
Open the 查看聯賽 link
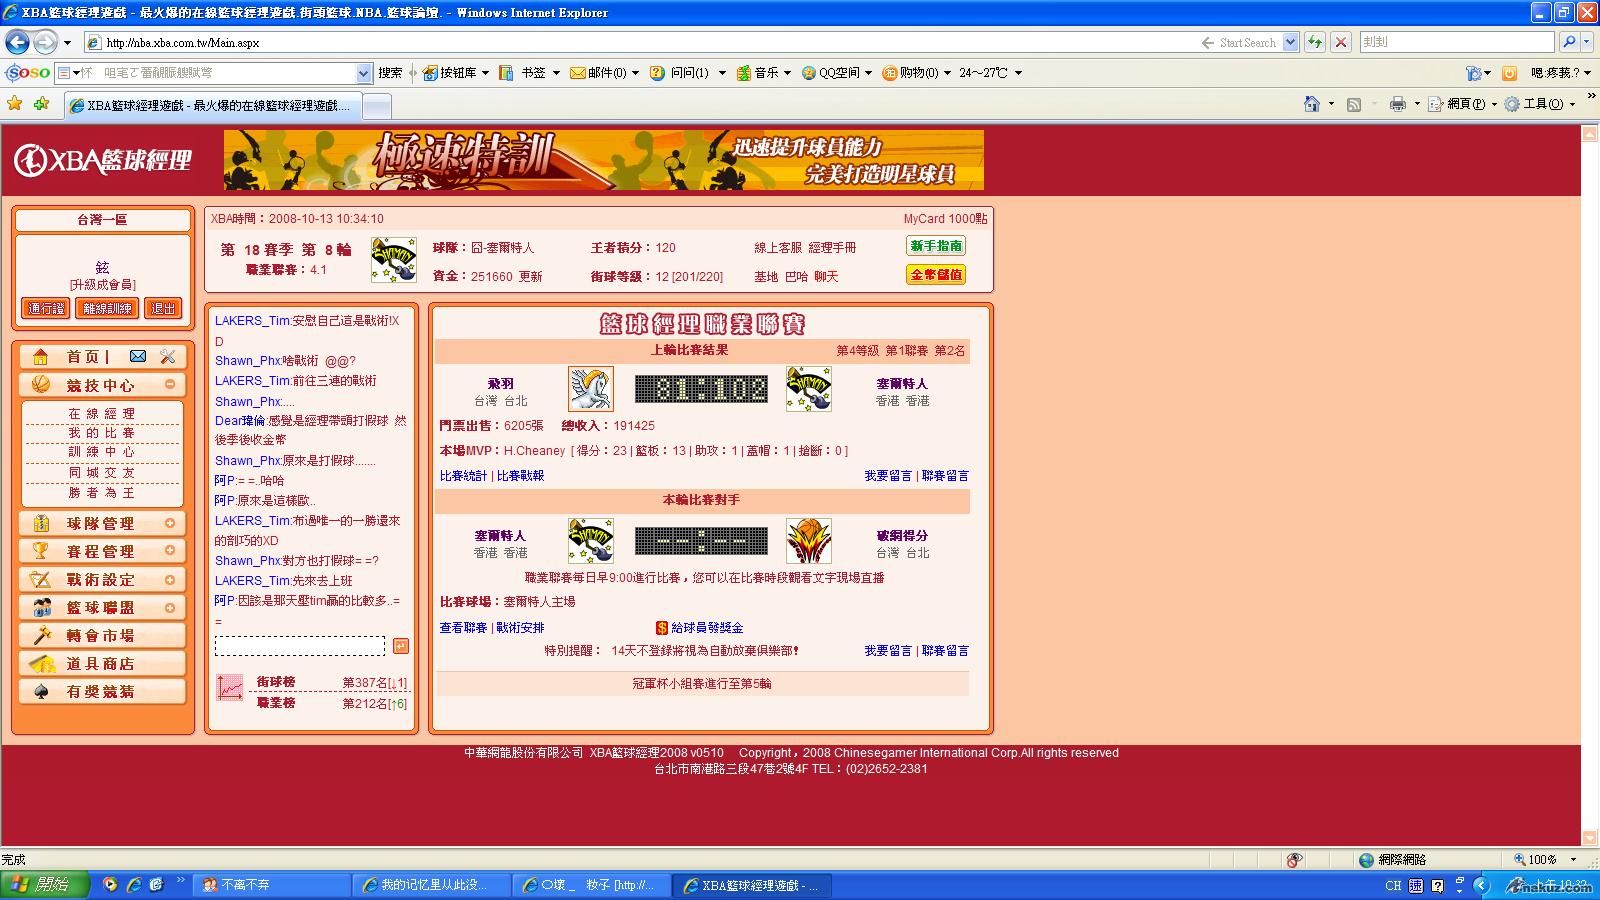pos(463,628)
